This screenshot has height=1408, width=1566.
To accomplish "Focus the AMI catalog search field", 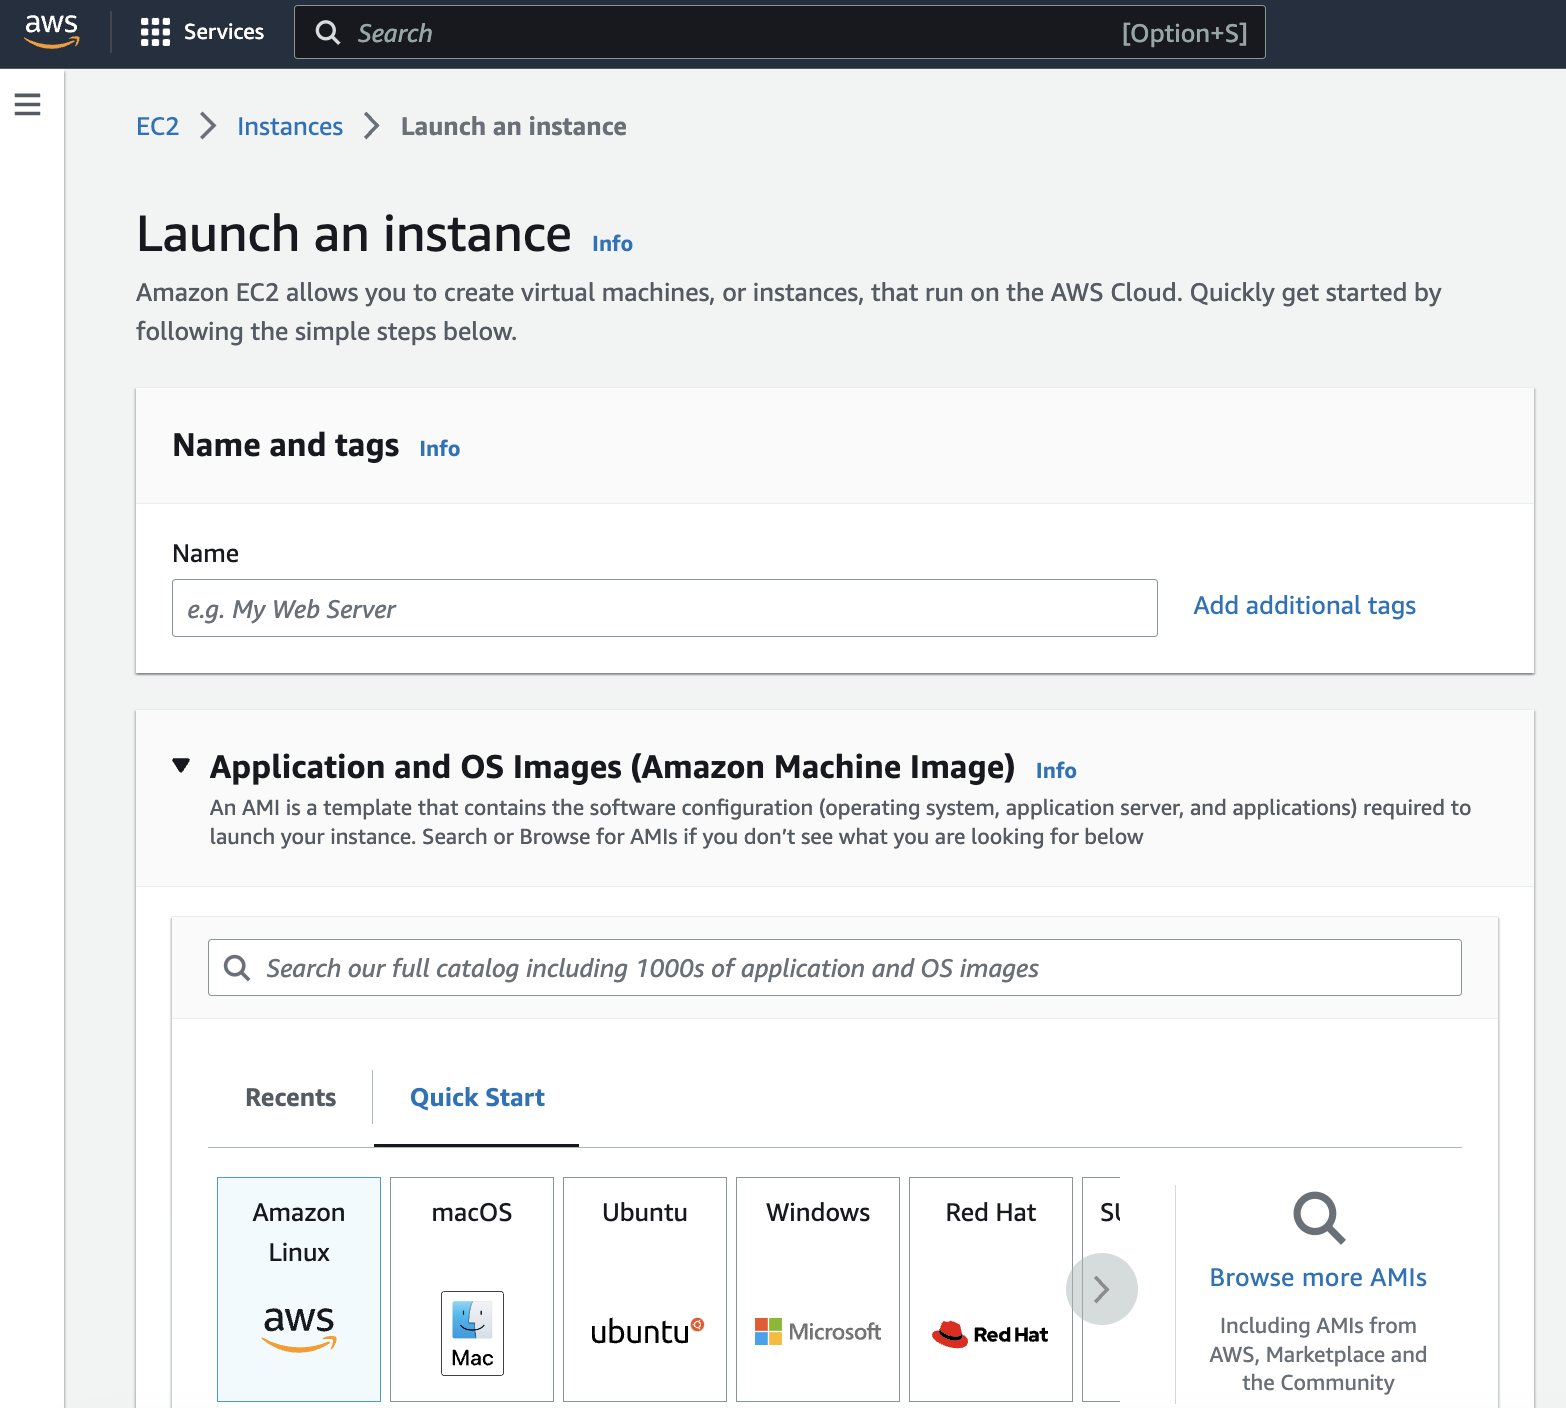I will pos(835,968).
